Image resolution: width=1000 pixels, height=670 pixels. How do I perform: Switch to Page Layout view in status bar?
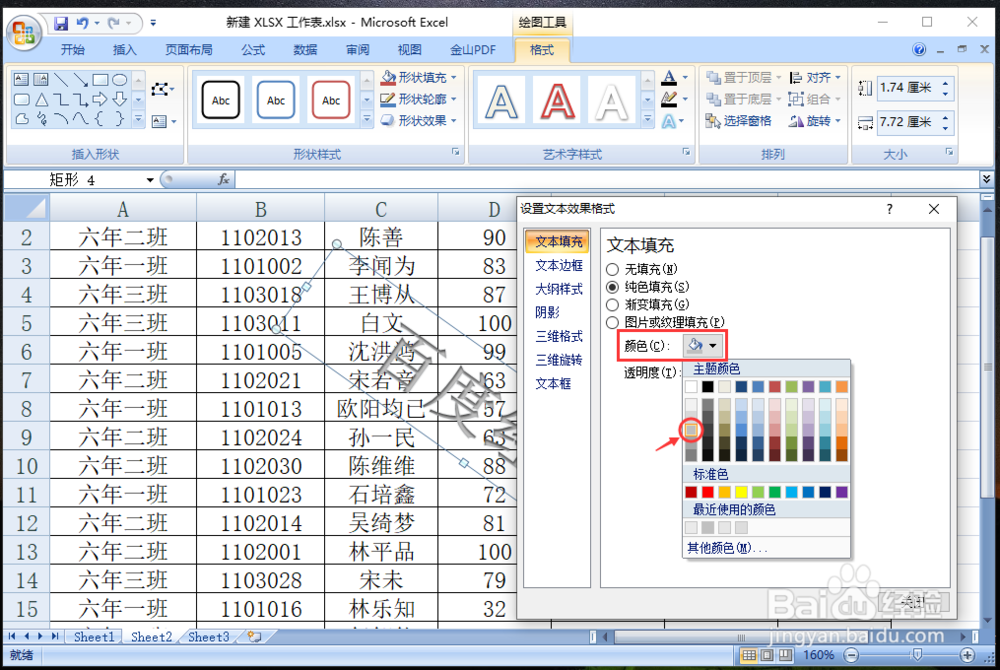(767, 655)
